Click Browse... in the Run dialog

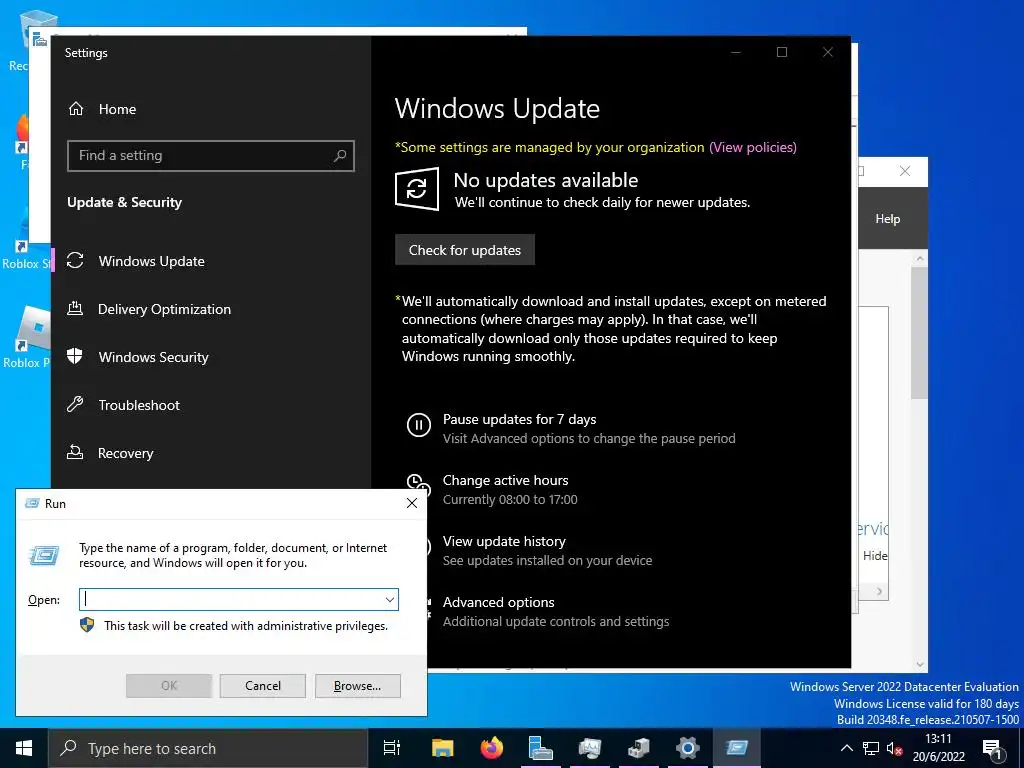357,686
